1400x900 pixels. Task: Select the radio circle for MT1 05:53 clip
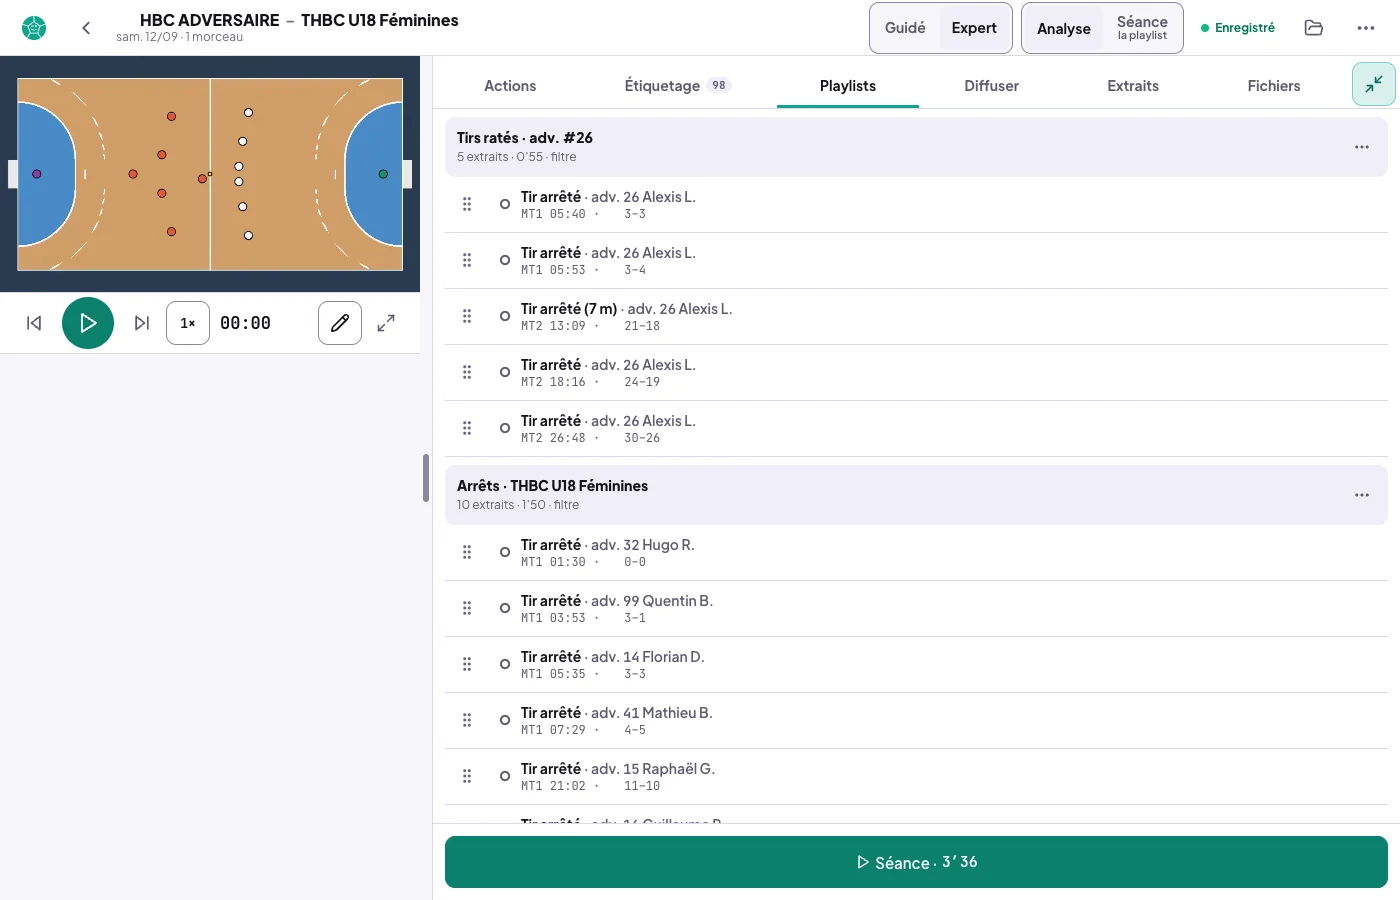pyautogui.click(x=505, y=260)
